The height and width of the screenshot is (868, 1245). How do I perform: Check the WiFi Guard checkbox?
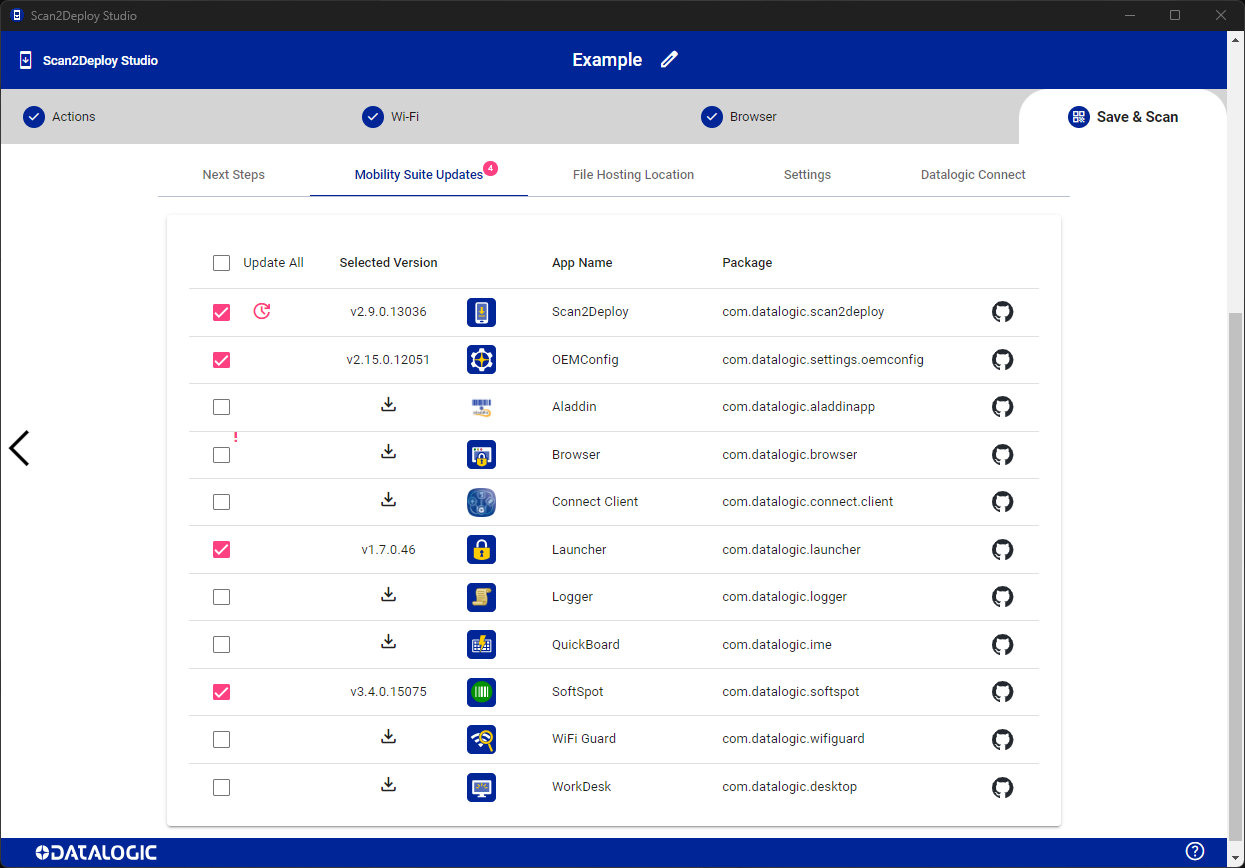(x=221, y=740)
